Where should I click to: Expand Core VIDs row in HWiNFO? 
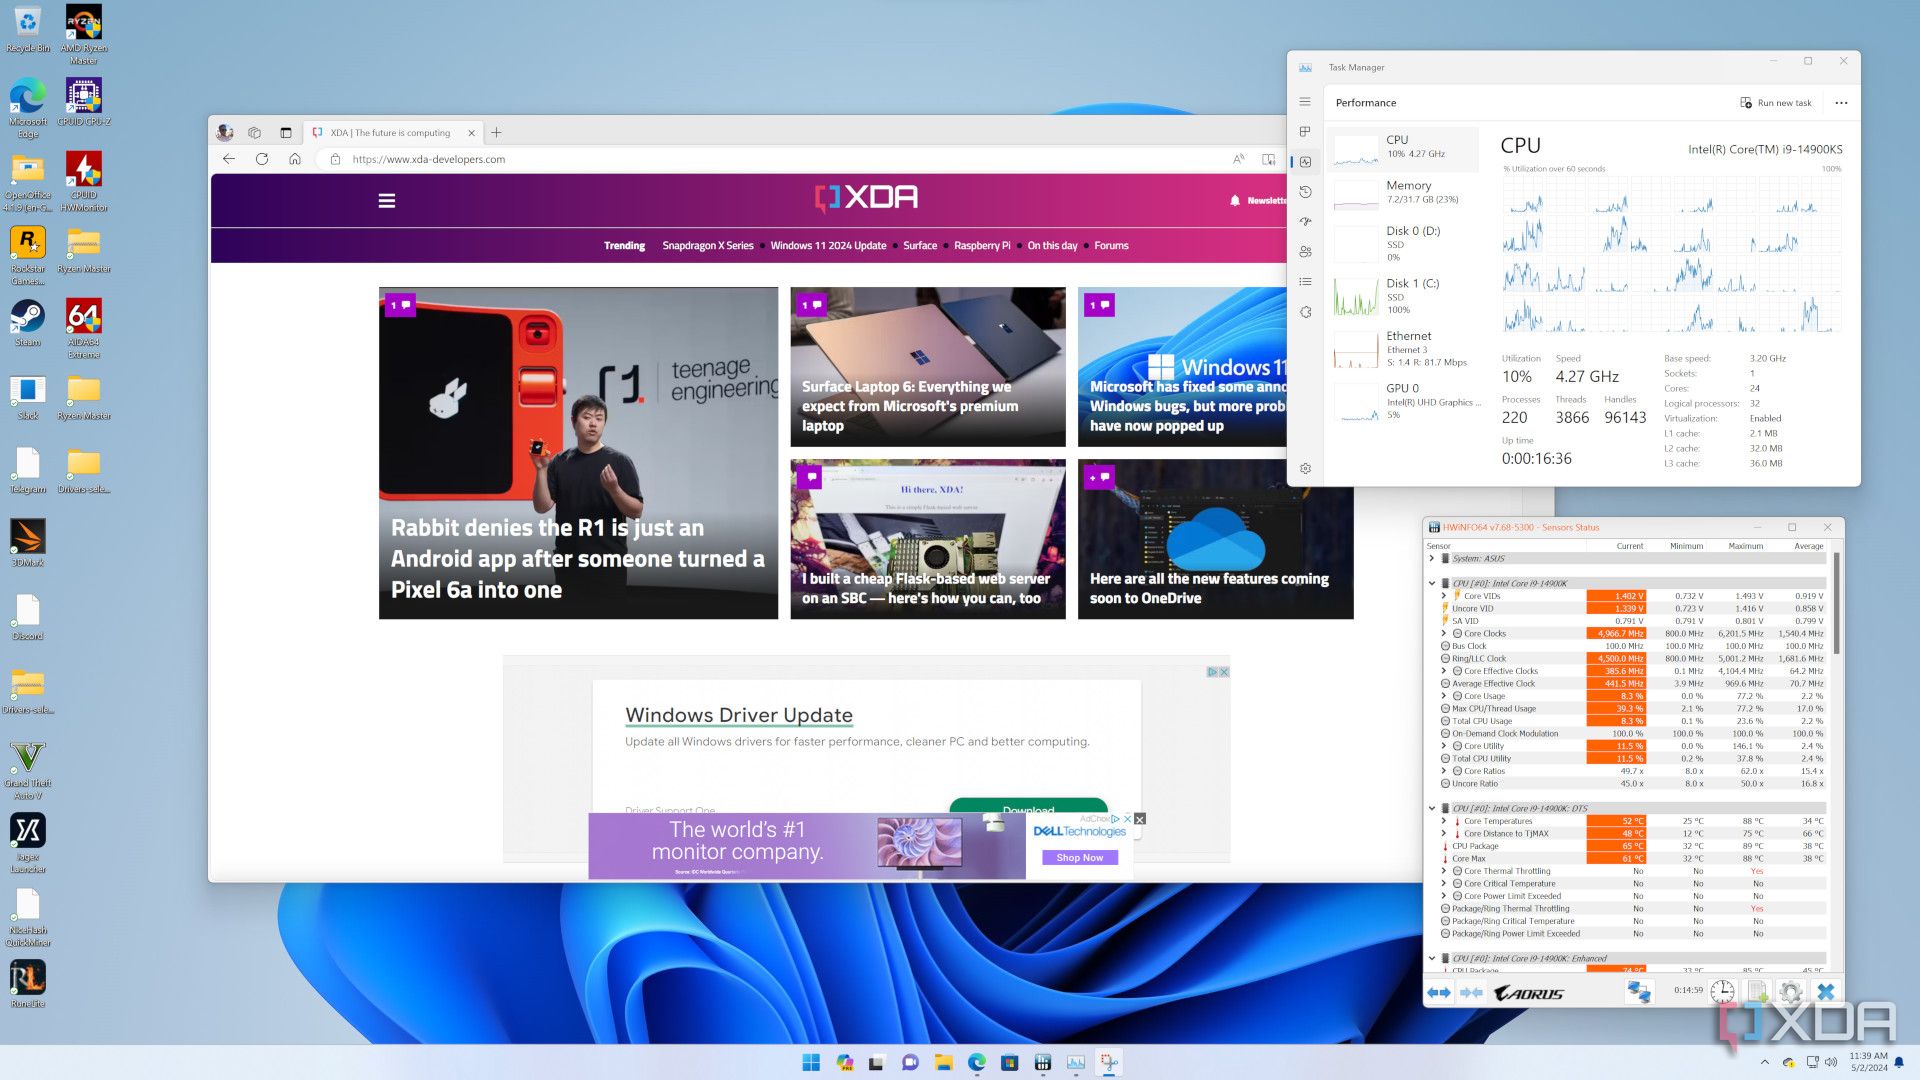(1444, 596)
